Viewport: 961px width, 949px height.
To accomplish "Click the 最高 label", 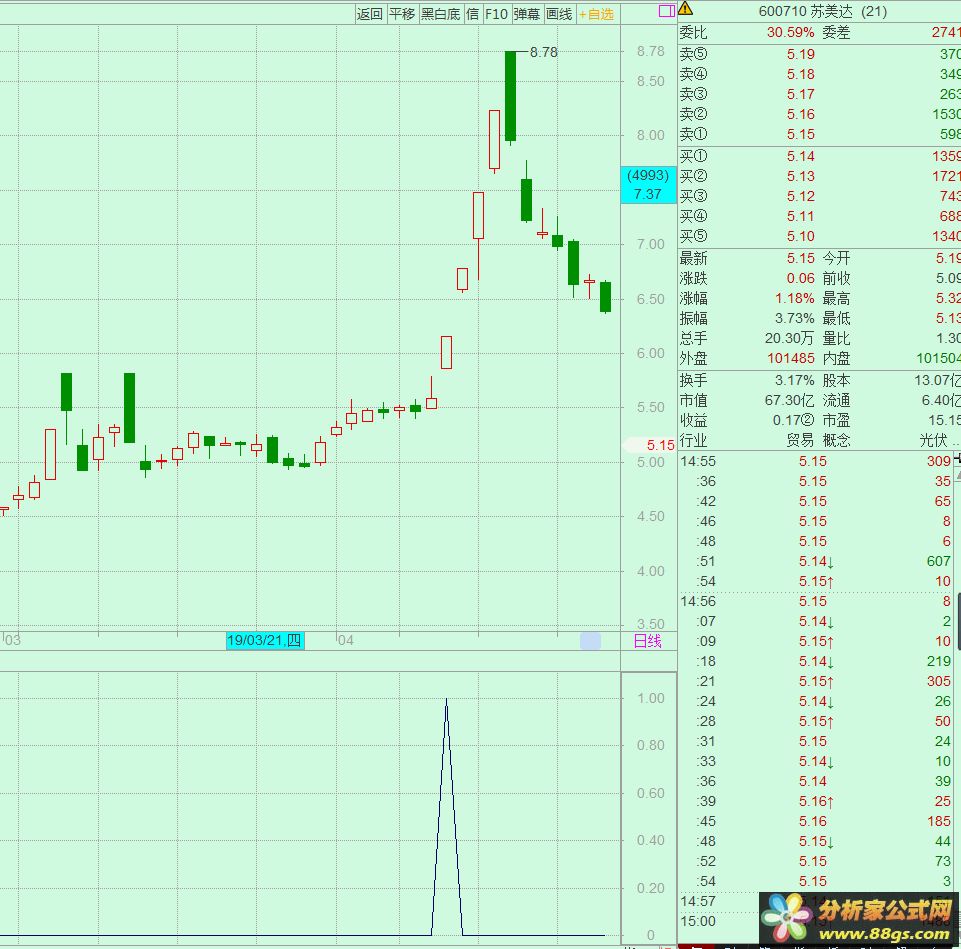I will tap(837, 299).
